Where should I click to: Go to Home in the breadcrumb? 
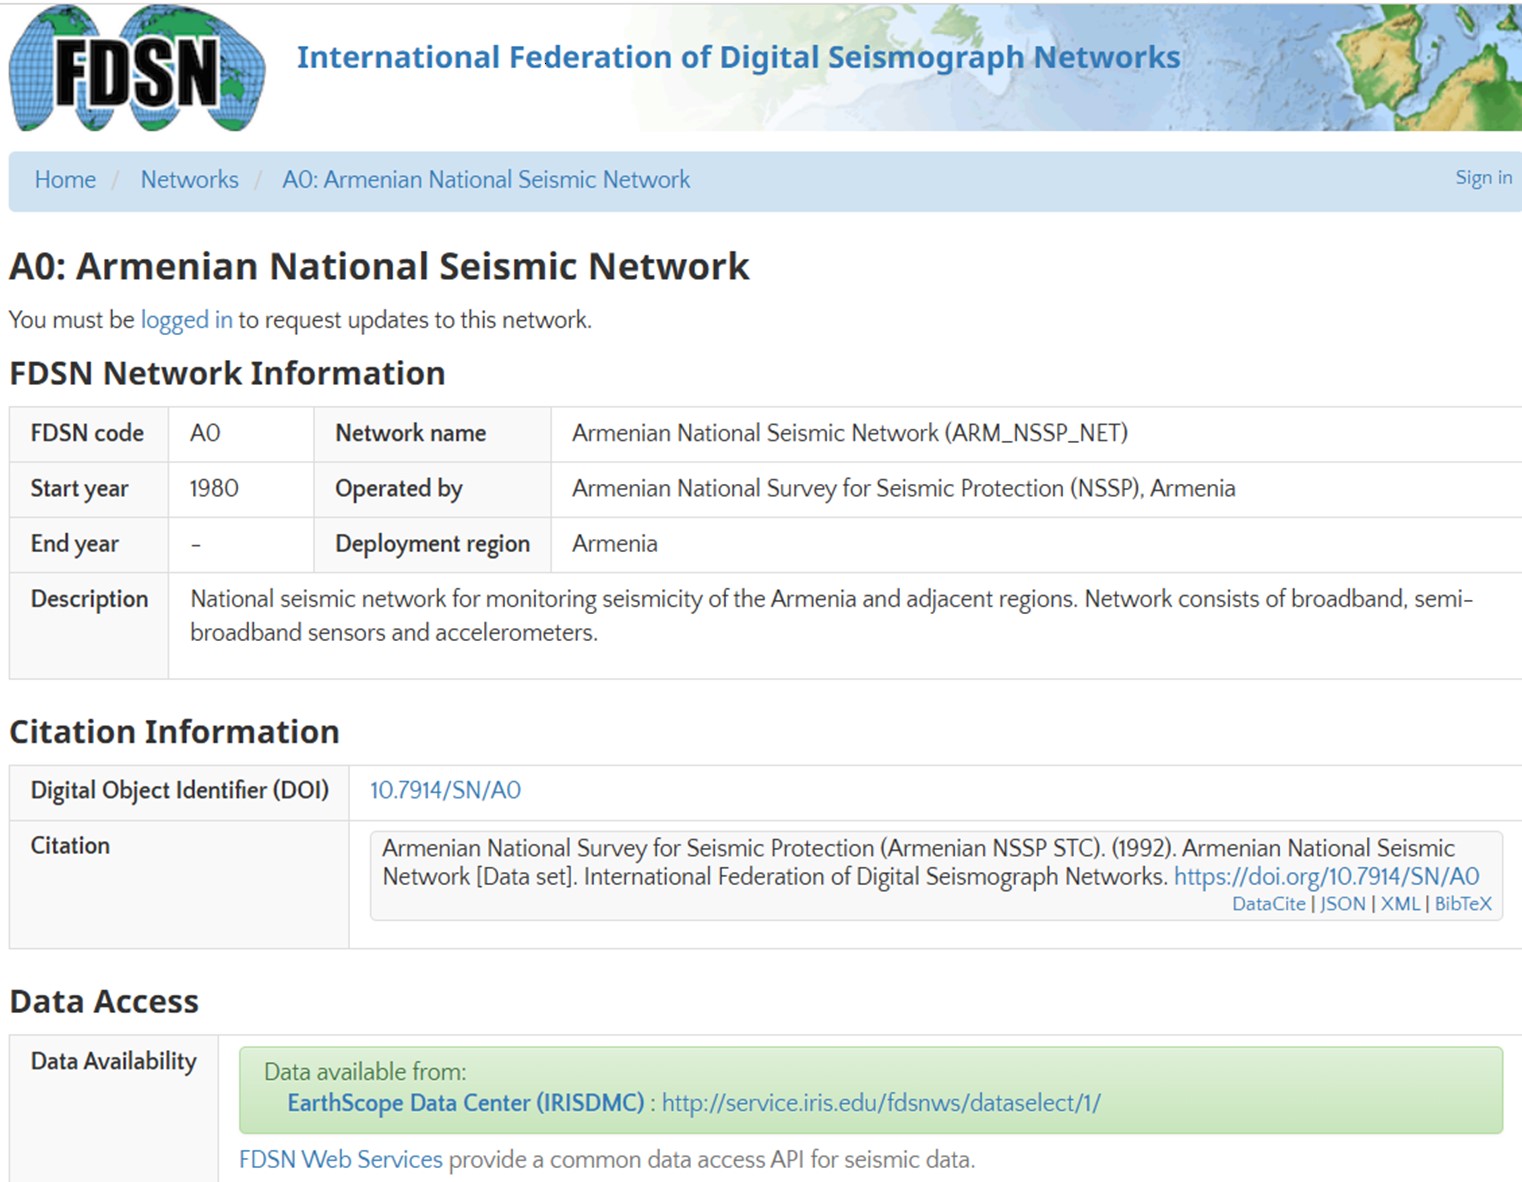[x=65, y=180]
